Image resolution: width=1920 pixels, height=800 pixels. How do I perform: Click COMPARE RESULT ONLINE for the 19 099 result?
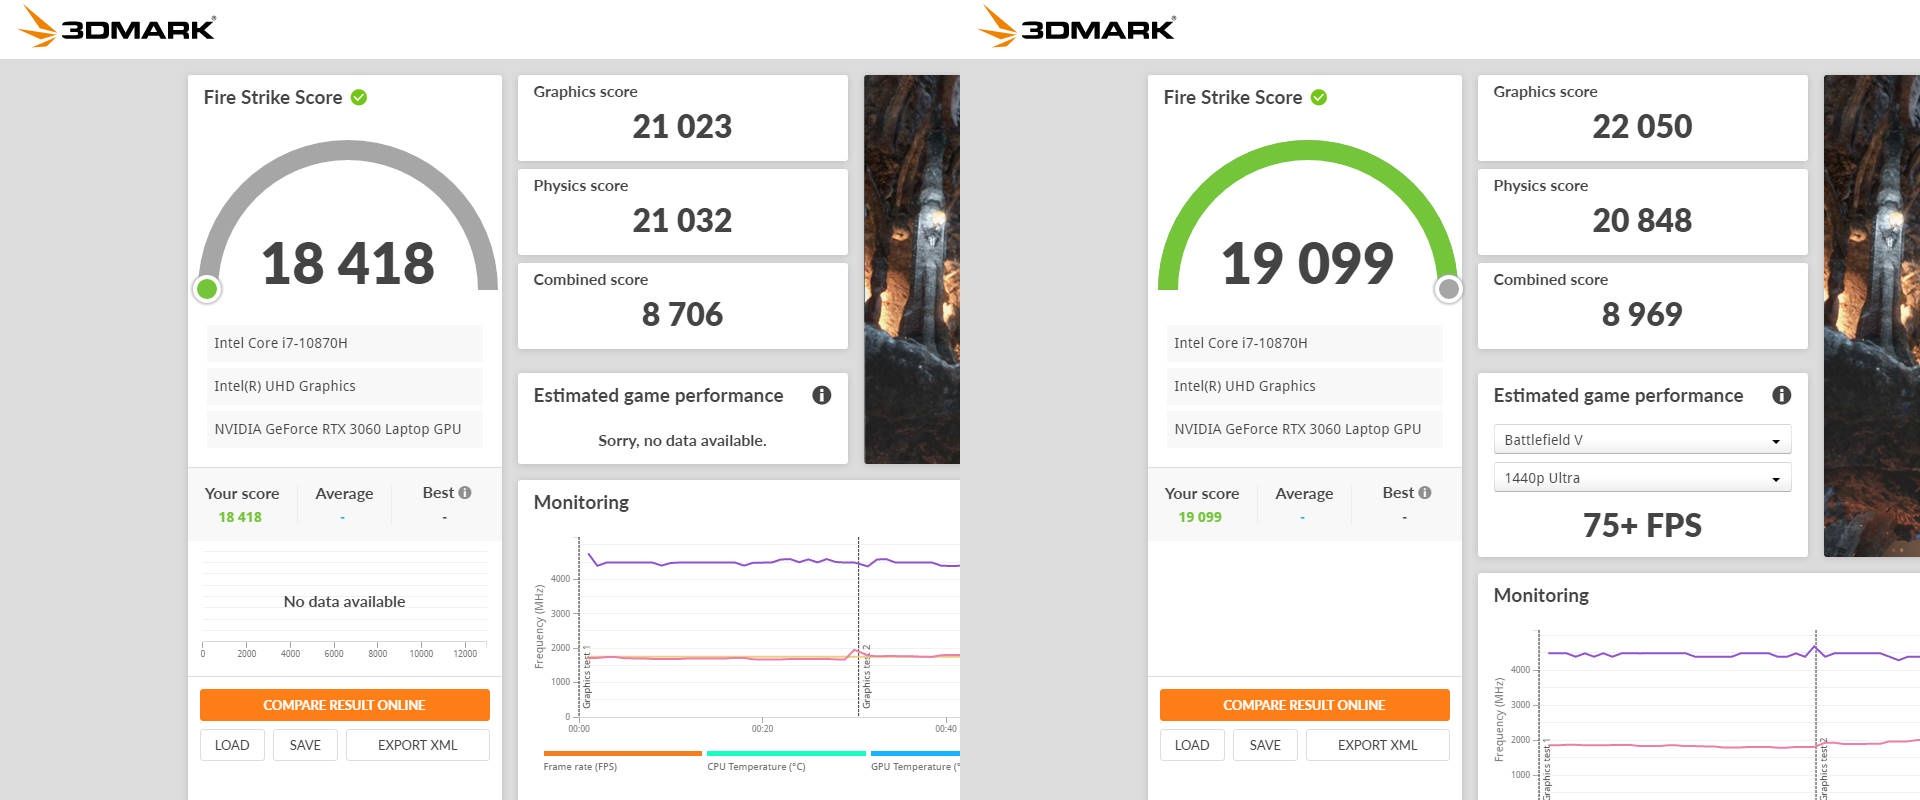(x=1305, y=705)
